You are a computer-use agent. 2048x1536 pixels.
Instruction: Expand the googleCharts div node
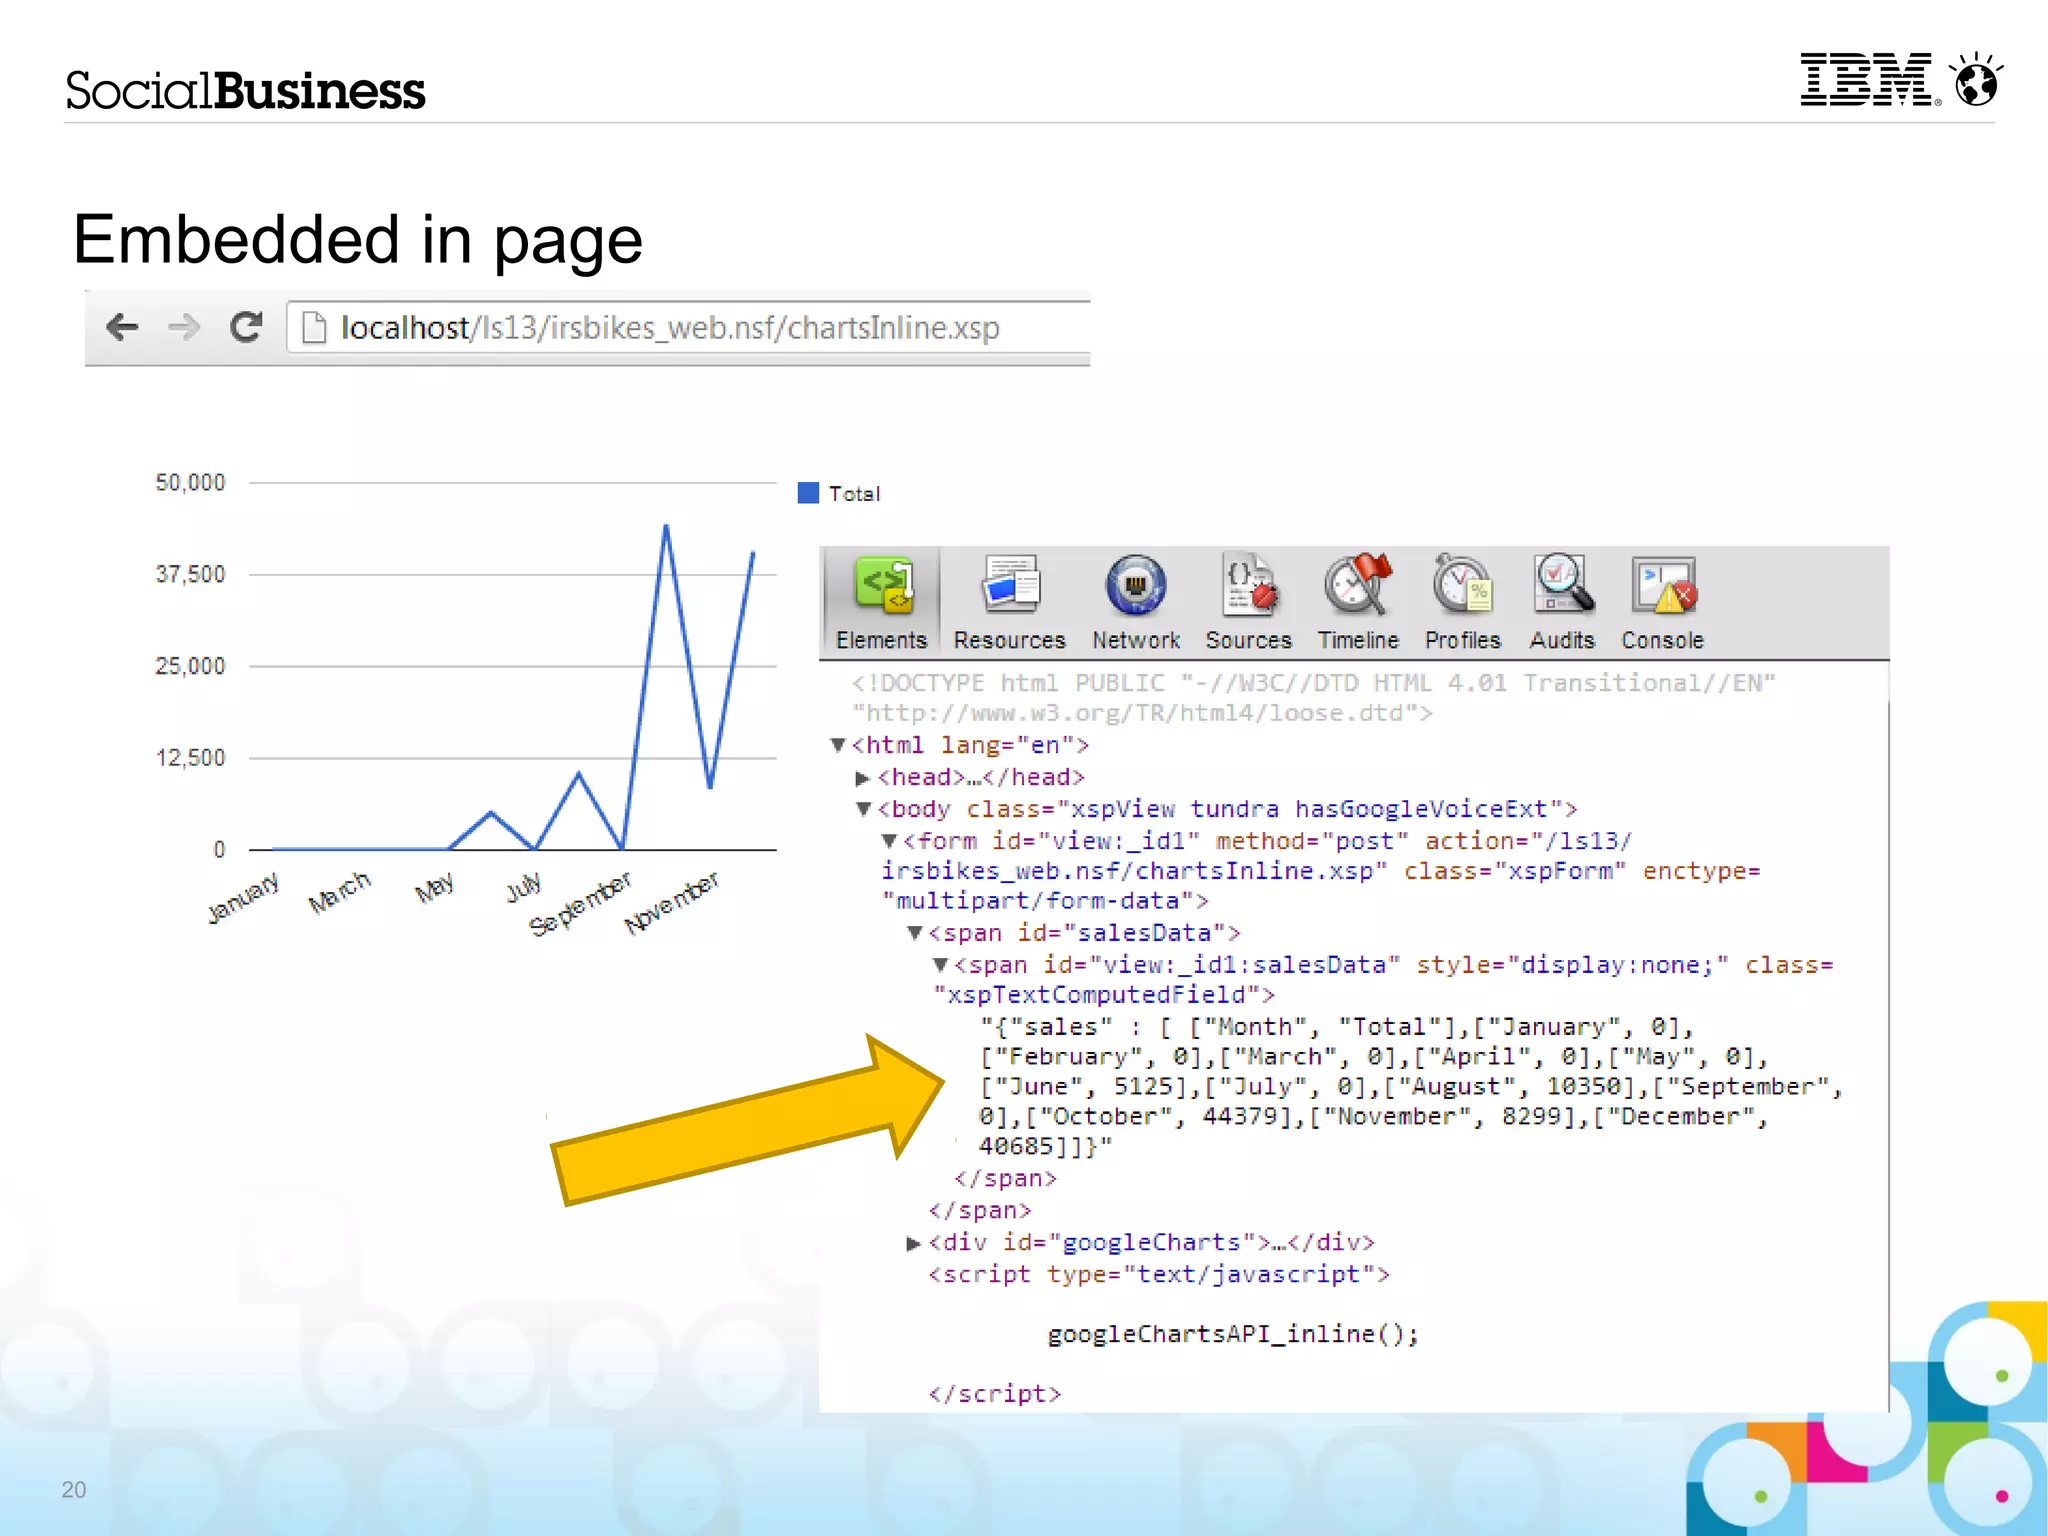(913, 1243)
